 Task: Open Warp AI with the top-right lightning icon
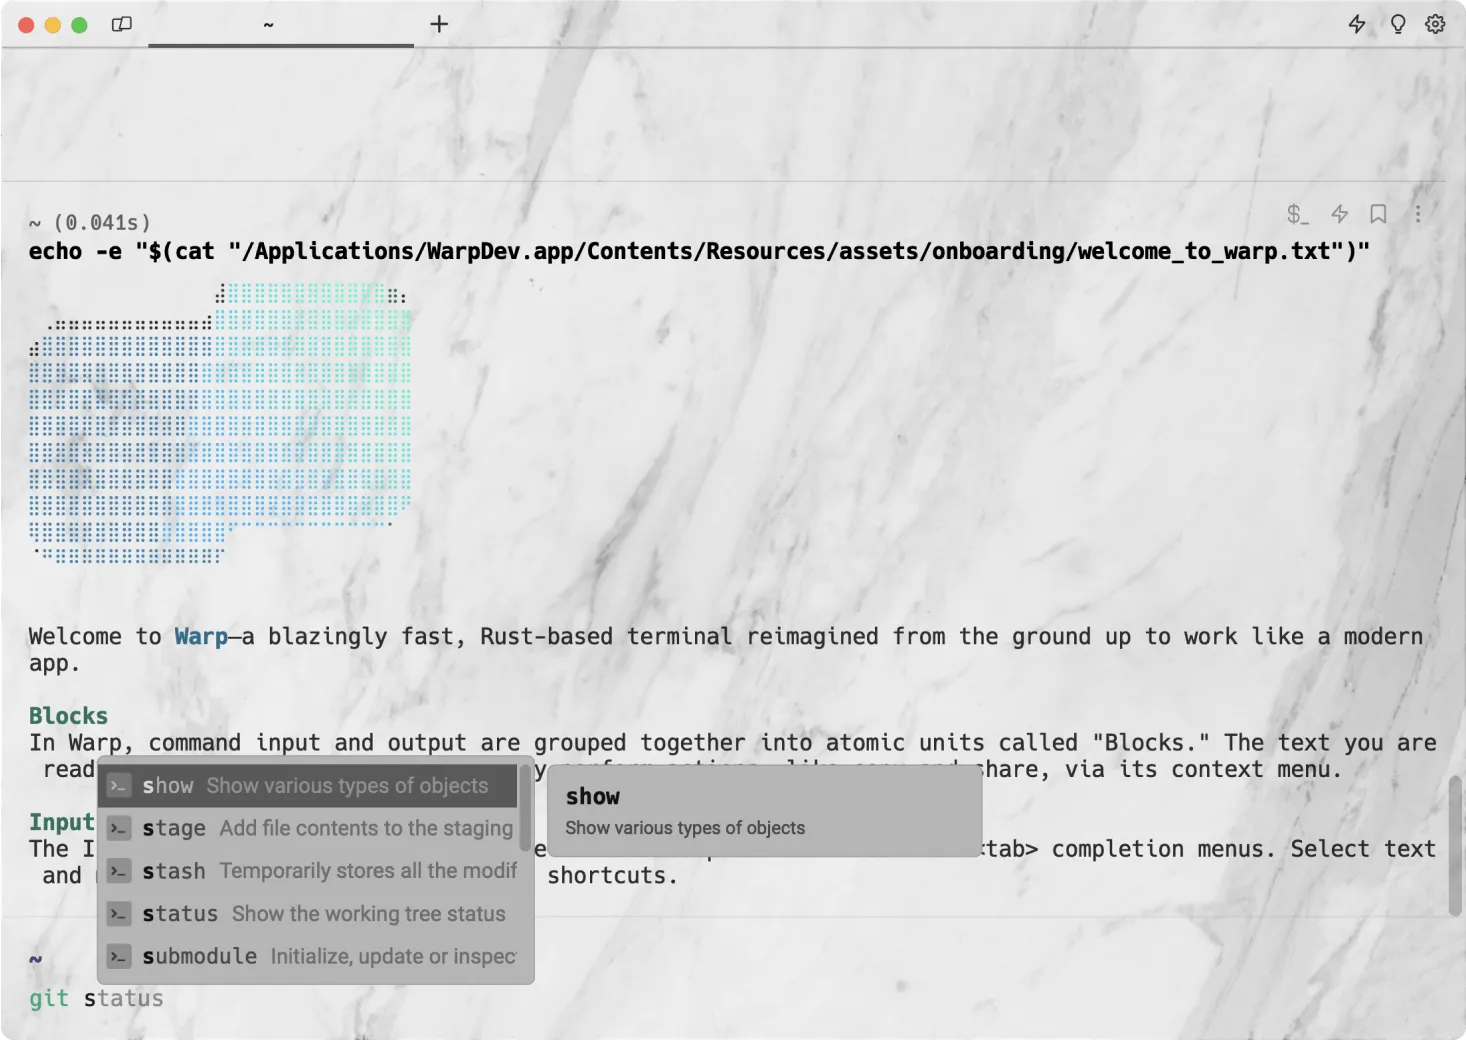pyautogui.click(x=1357, y=23)
